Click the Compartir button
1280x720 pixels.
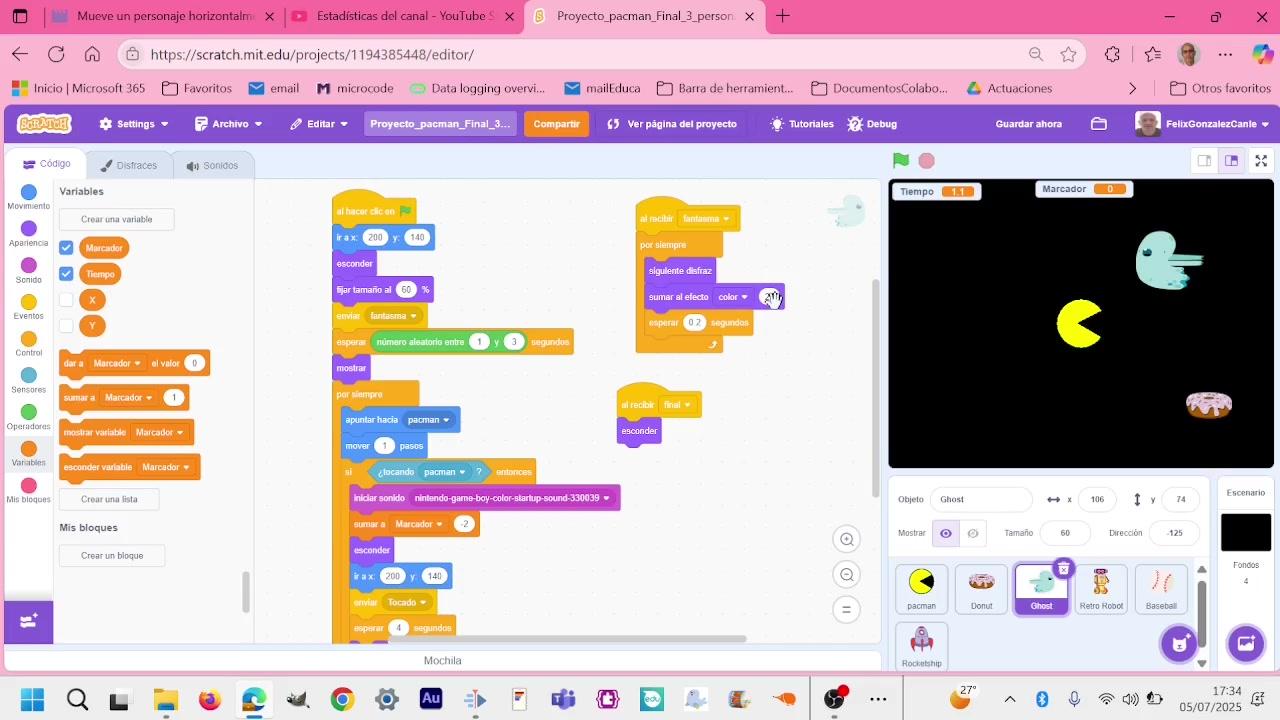click(x=556, y=124)
